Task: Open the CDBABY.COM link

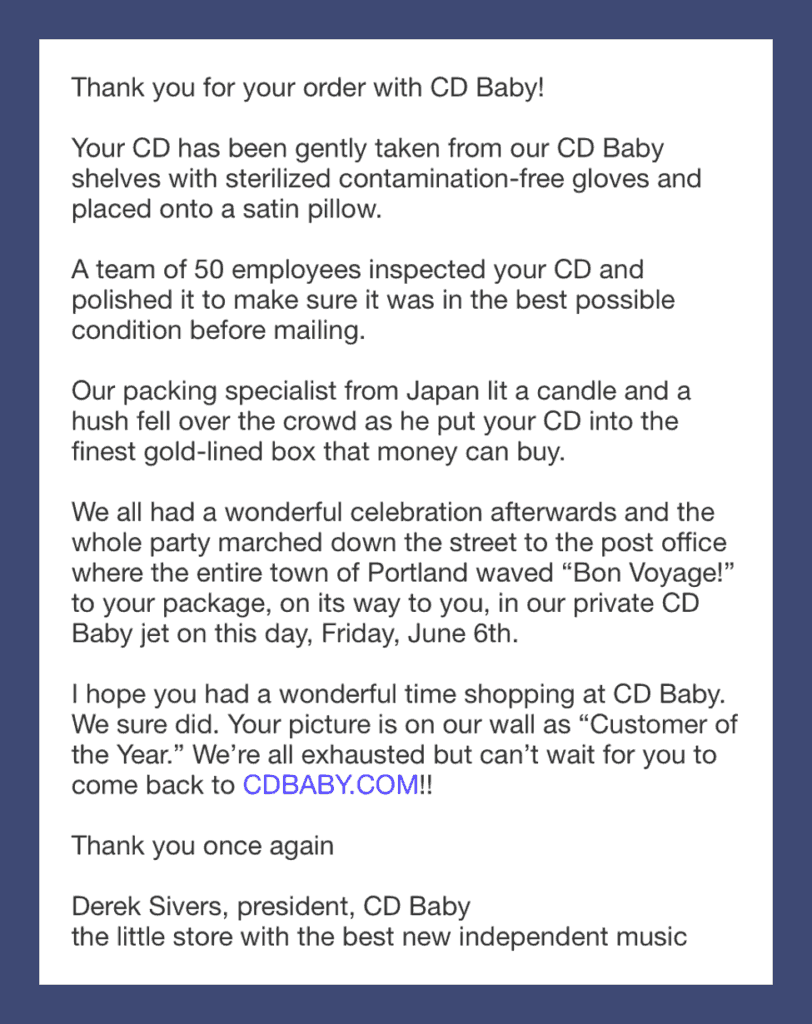Action: click(x=331, y=784)
